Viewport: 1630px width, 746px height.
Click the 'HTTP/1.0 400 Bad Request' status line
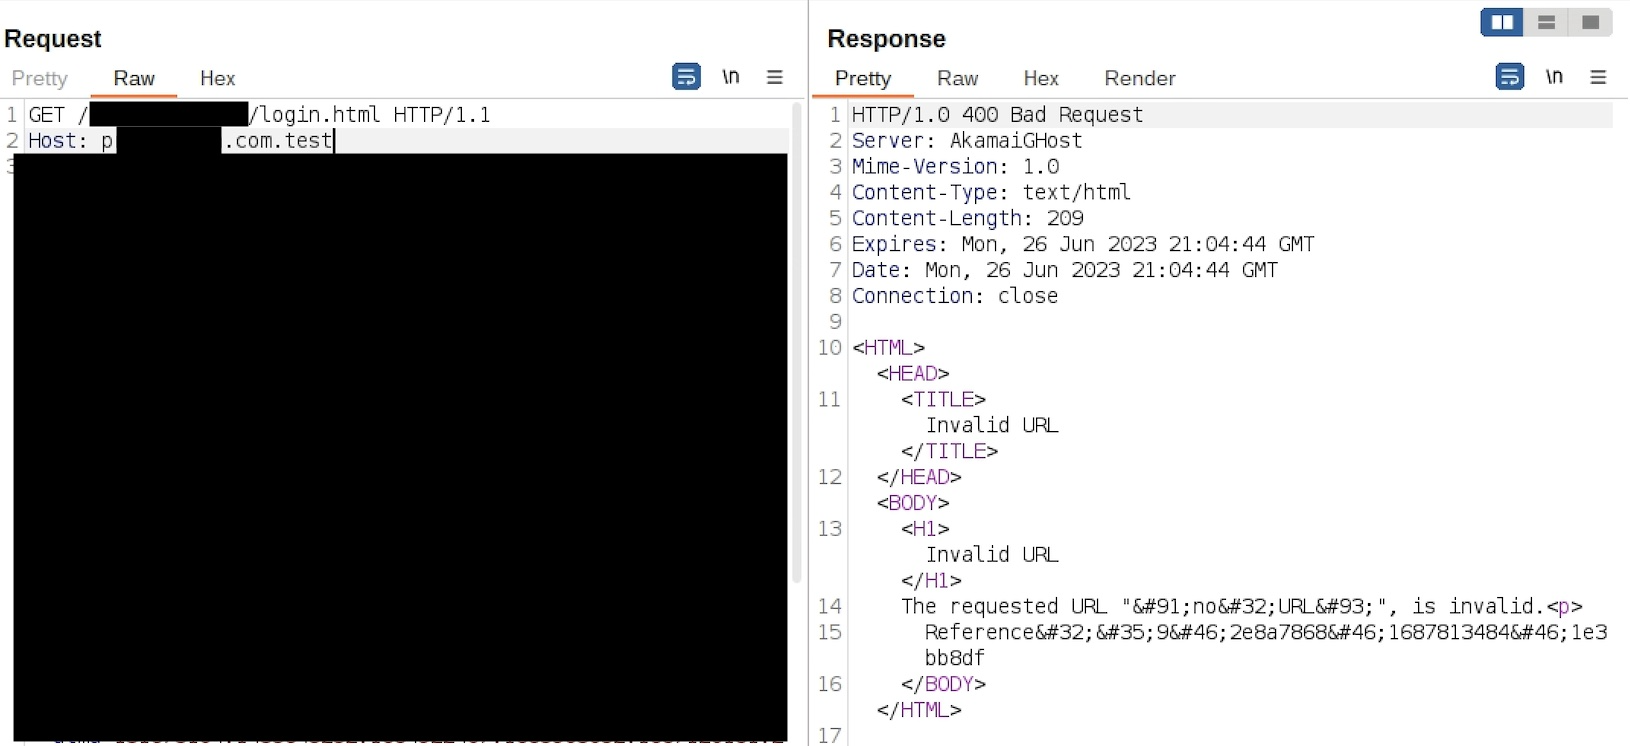point(997,115)
